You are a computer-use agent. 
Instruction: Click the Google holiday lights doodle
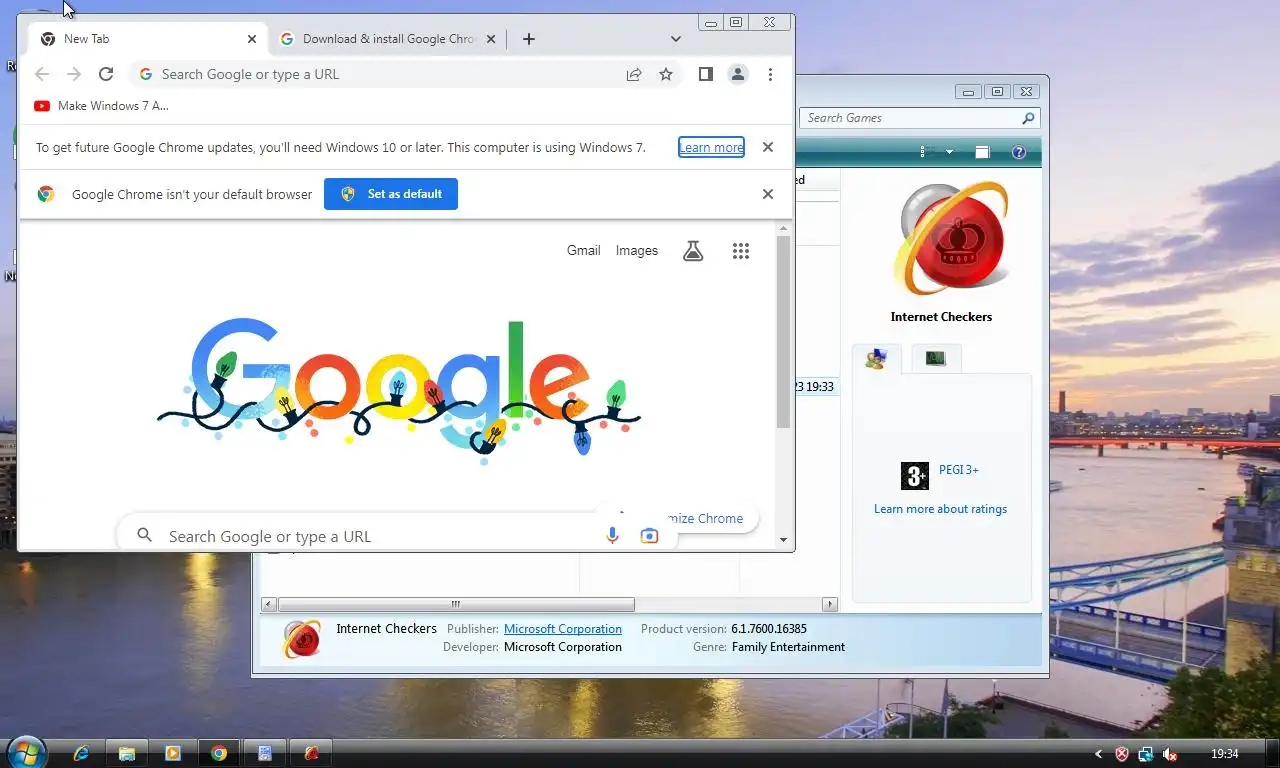point(399,390)
